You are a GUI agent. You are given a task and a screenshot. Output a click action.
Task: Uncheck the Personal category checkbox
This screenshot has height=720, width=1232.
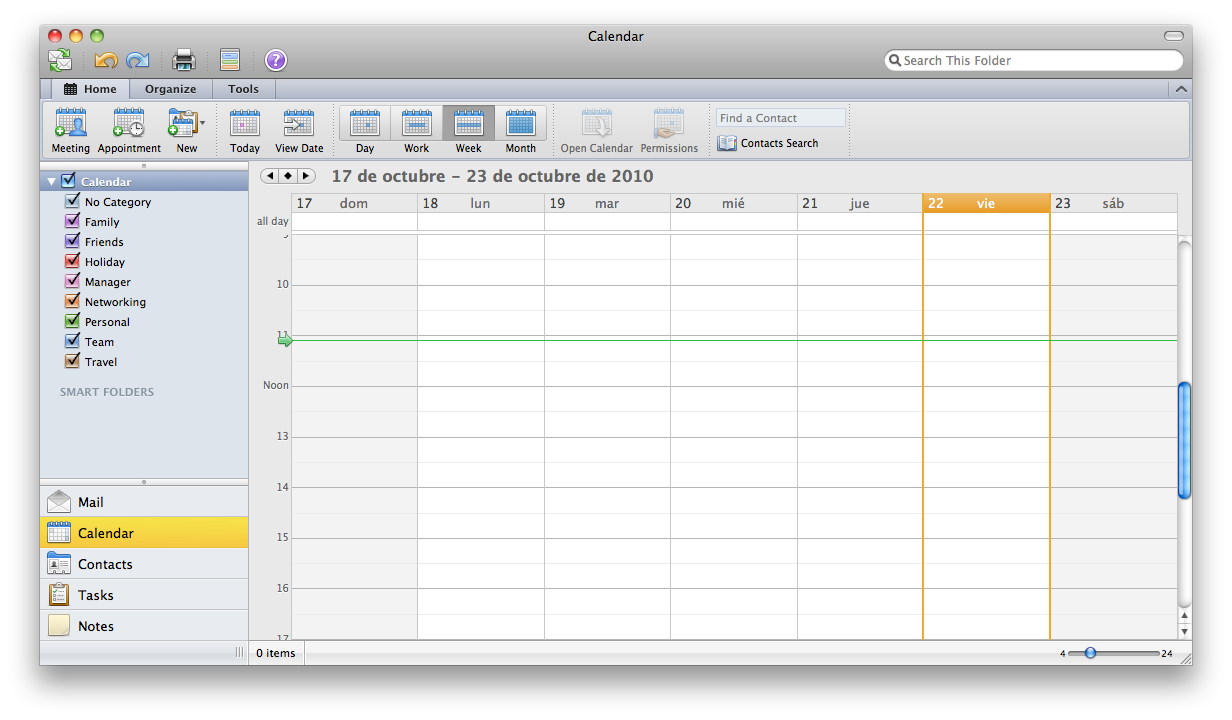point(72,321)
